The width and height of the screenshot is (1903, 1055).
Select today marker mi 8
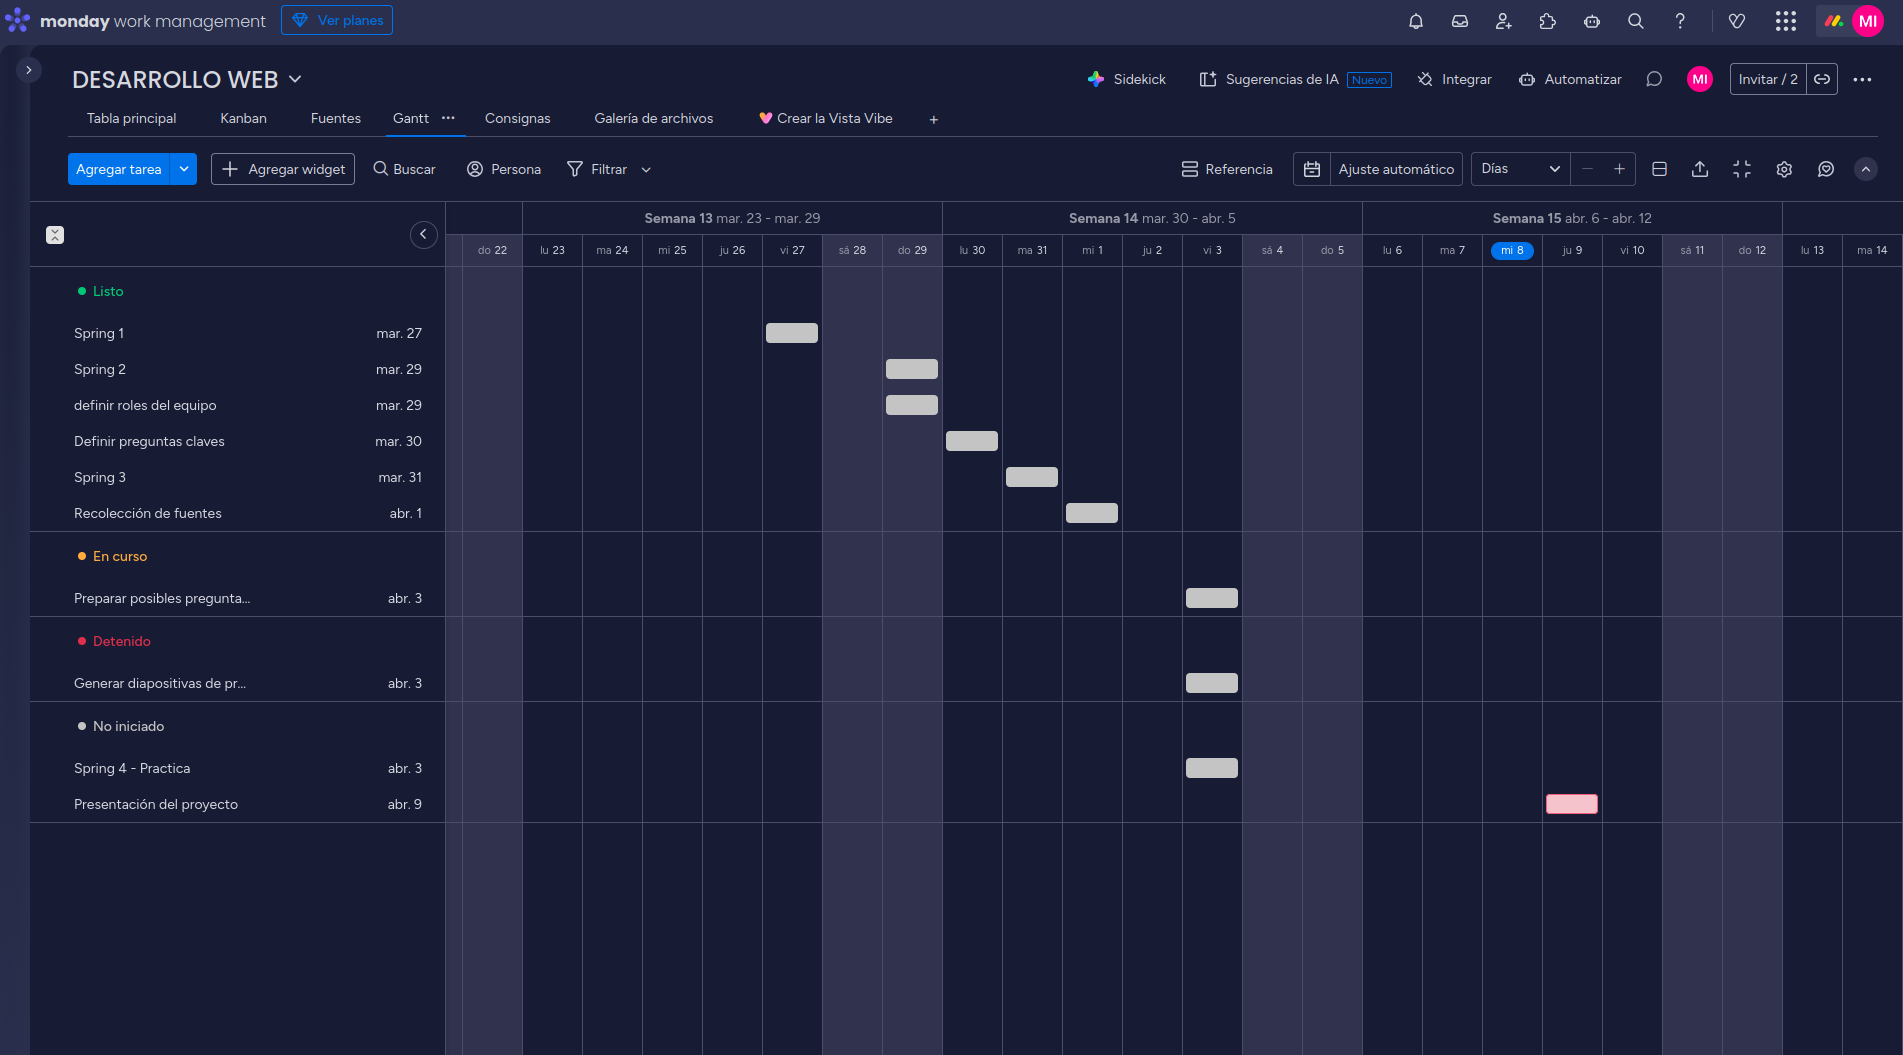tap(1512, 250)
